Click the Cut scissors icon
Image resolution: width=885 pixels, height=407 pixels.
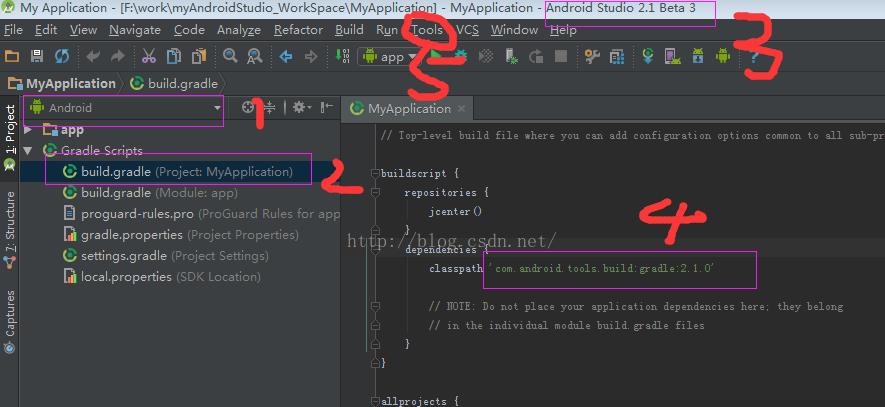click(x=148, y=56)
